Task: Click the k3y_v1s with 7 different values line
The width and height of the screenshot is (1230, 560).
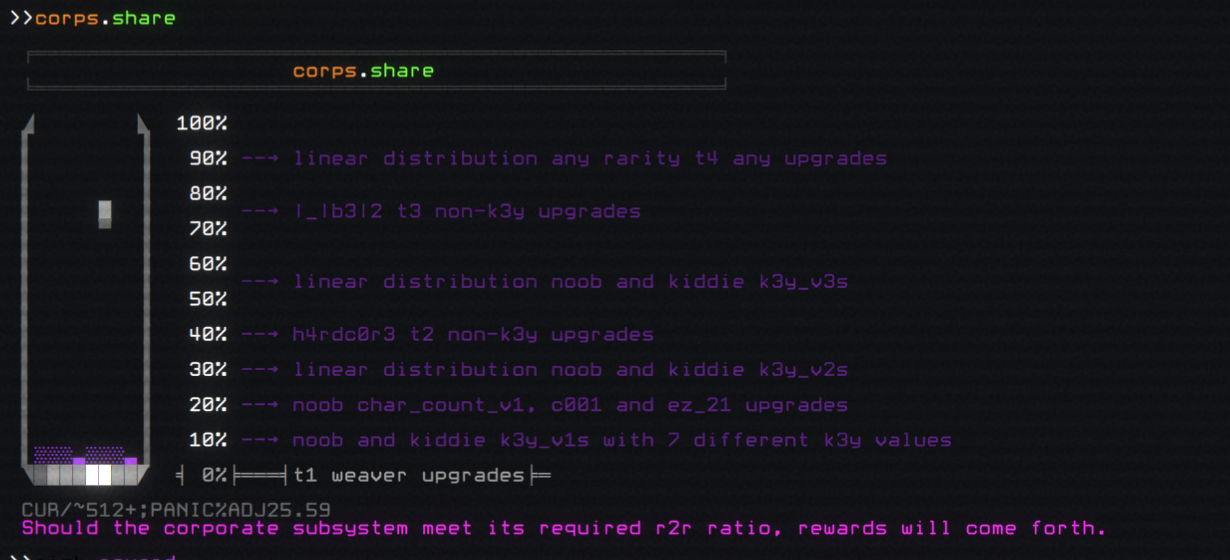Action: 621,440
